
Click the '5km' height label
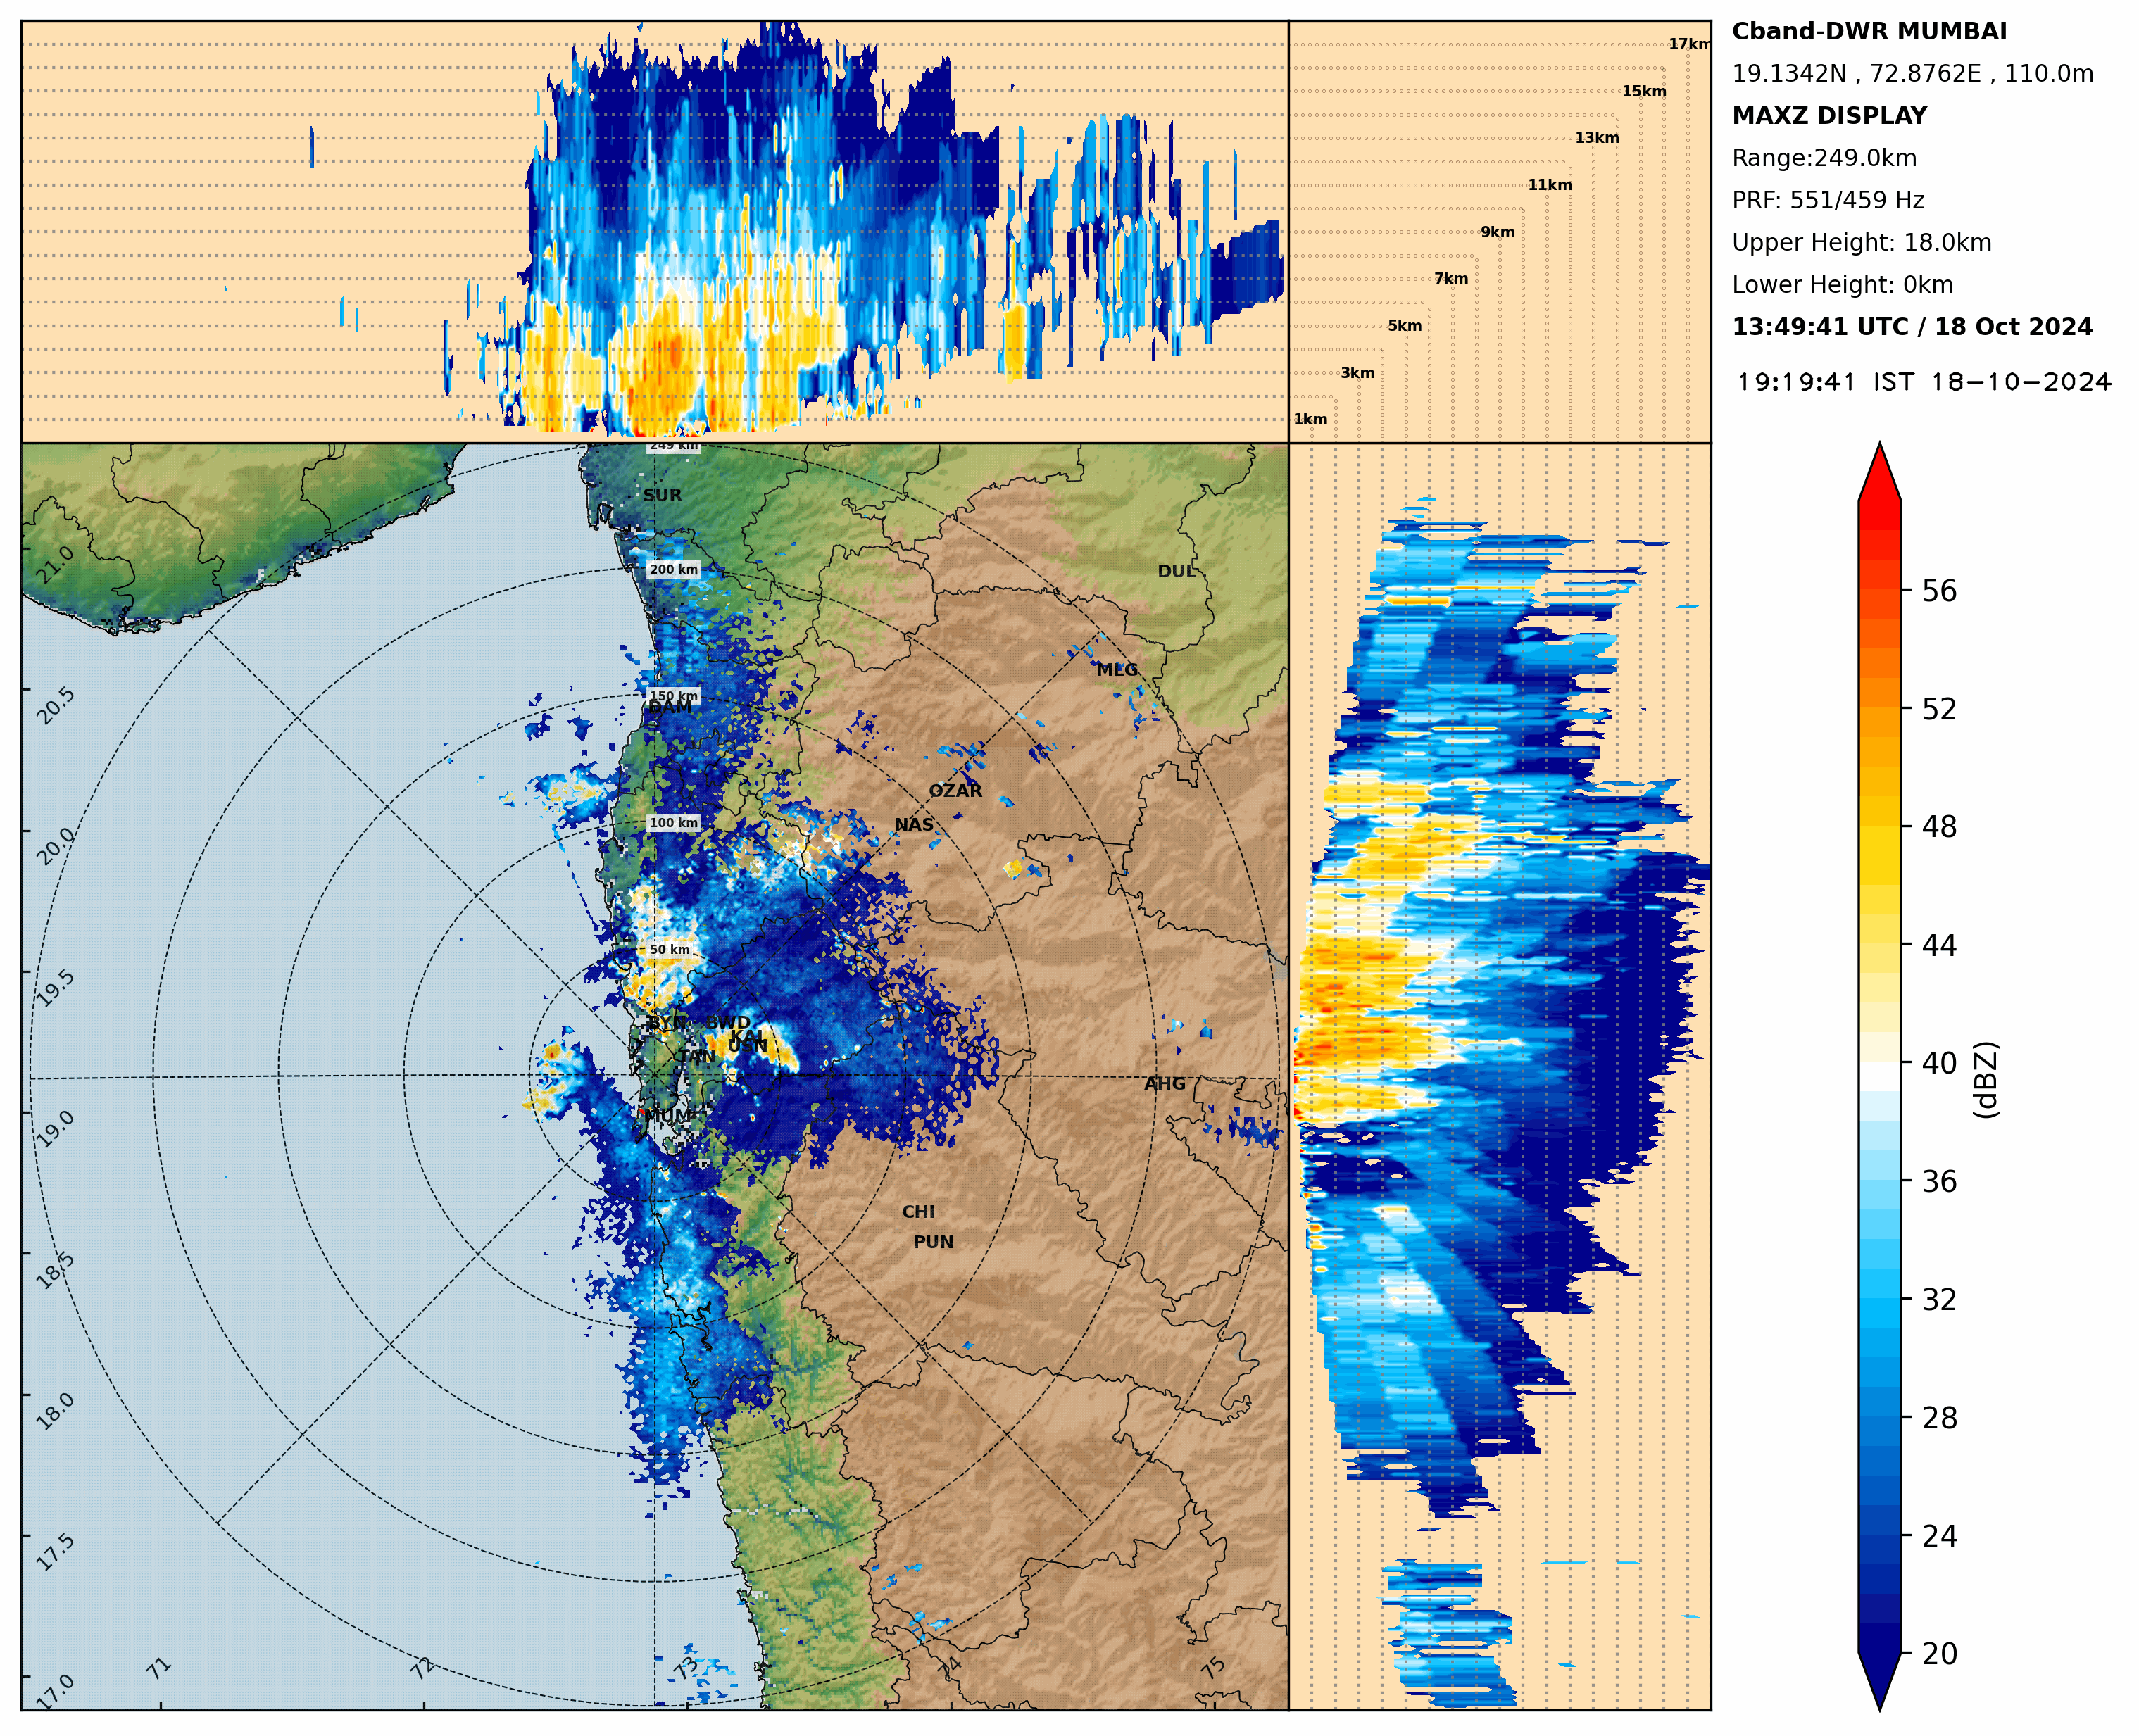pyautogui.click(x=1404, y=326)
